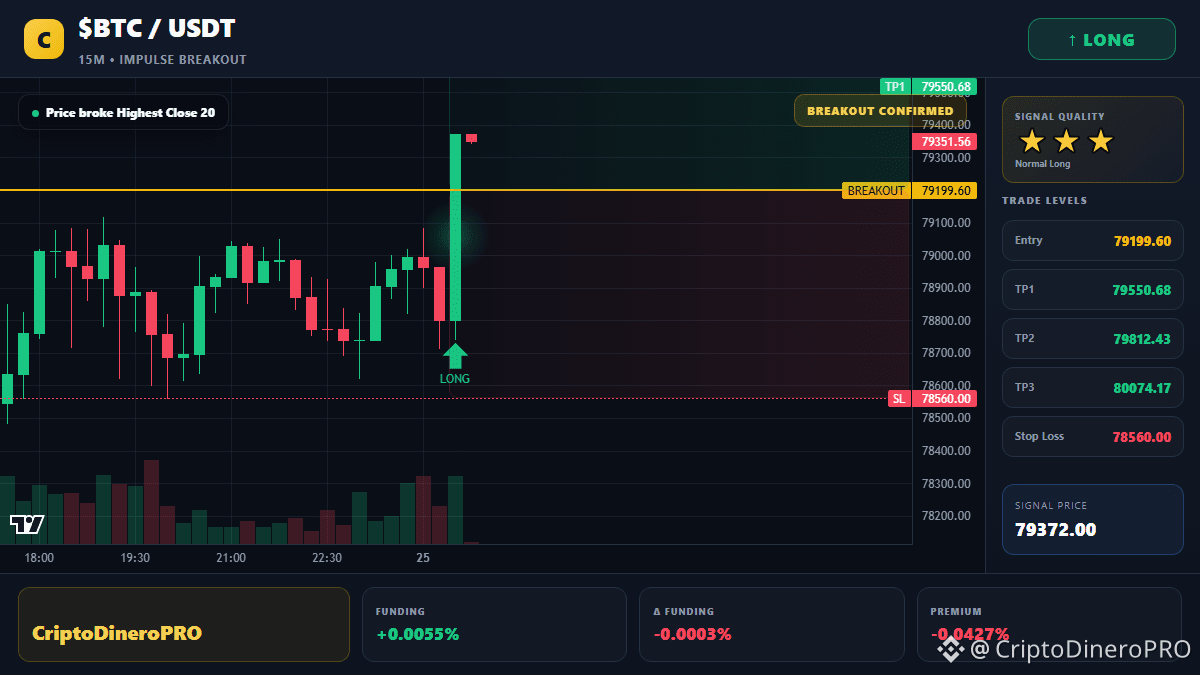Click the small red candle after breakout
Viewport: 1200px width, 675px height.
coord(471,138)
